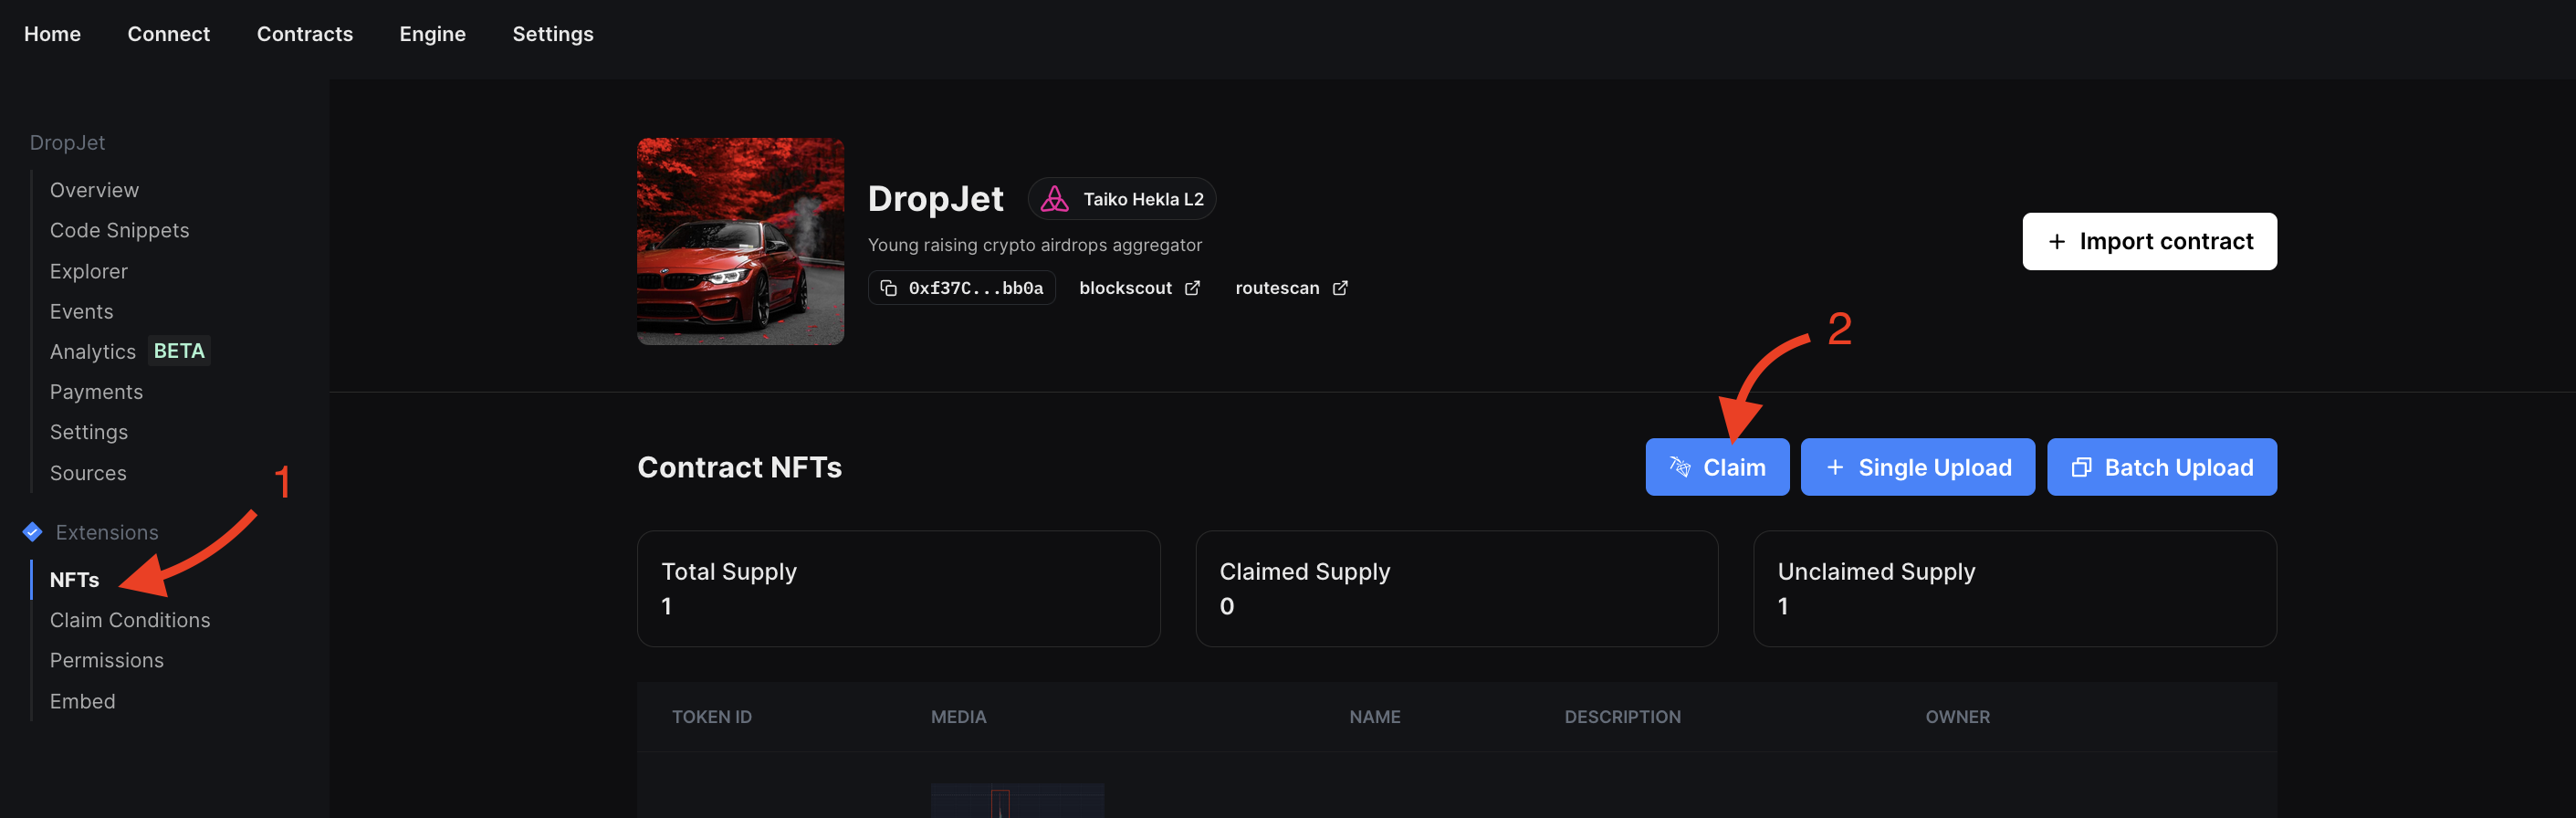
Task: Open the sidebar Settings item under DropJet
Action: coord(88,432)
